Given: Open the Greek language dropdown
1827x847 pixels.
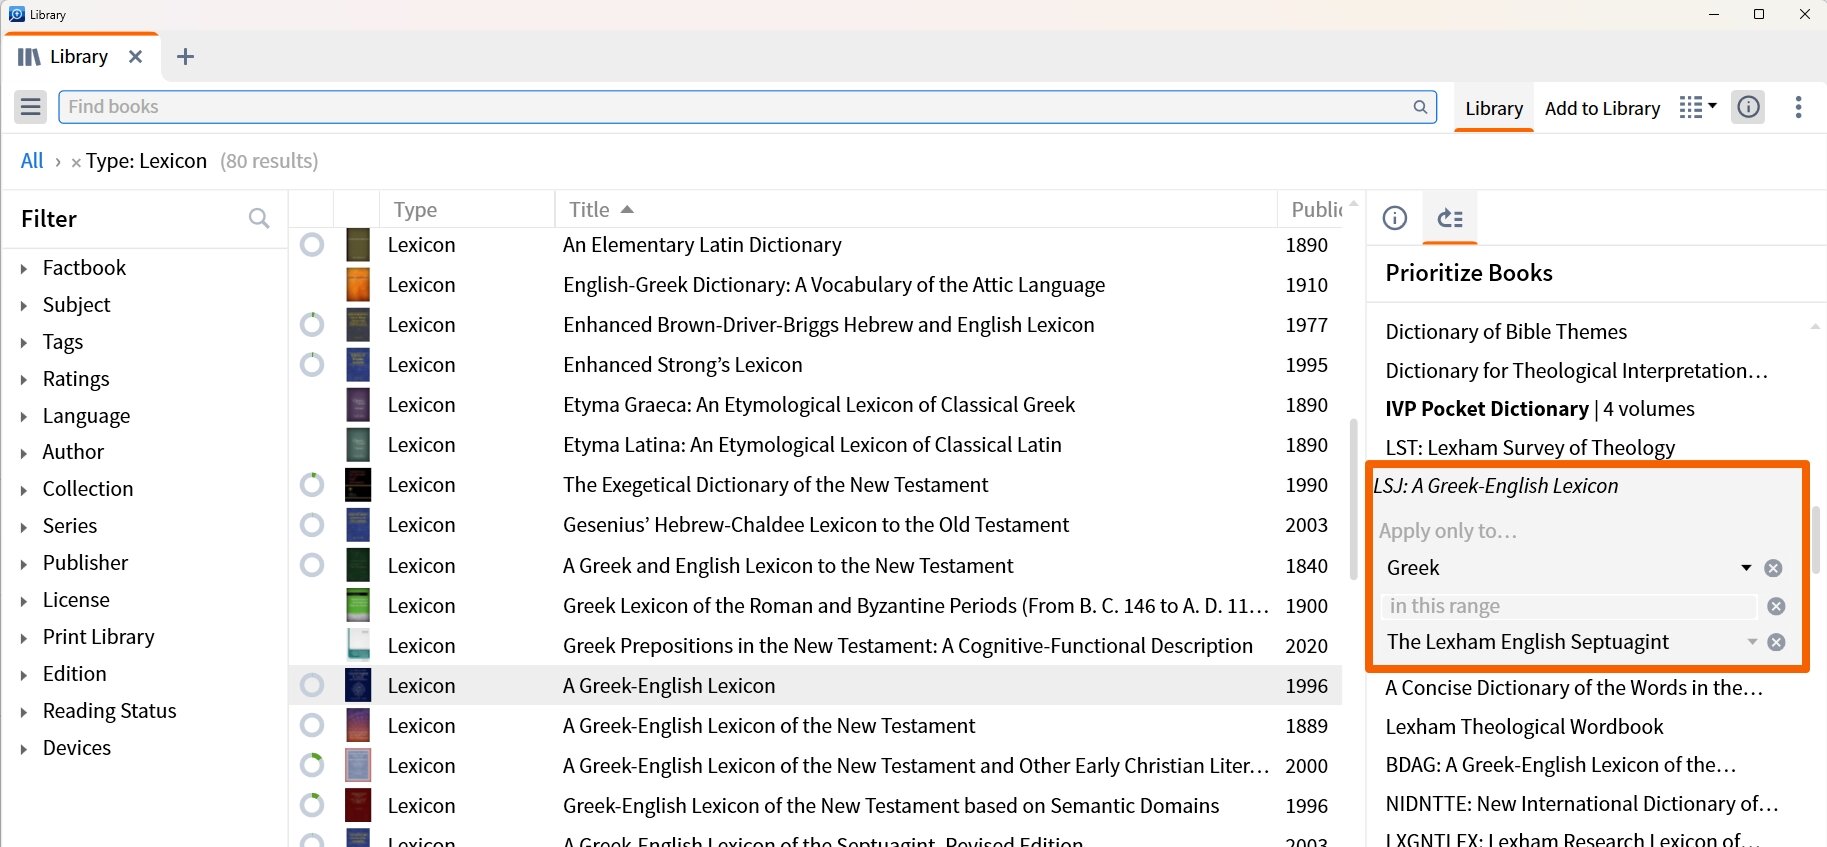Looking at the screenshot, I should pos(1746,568).
